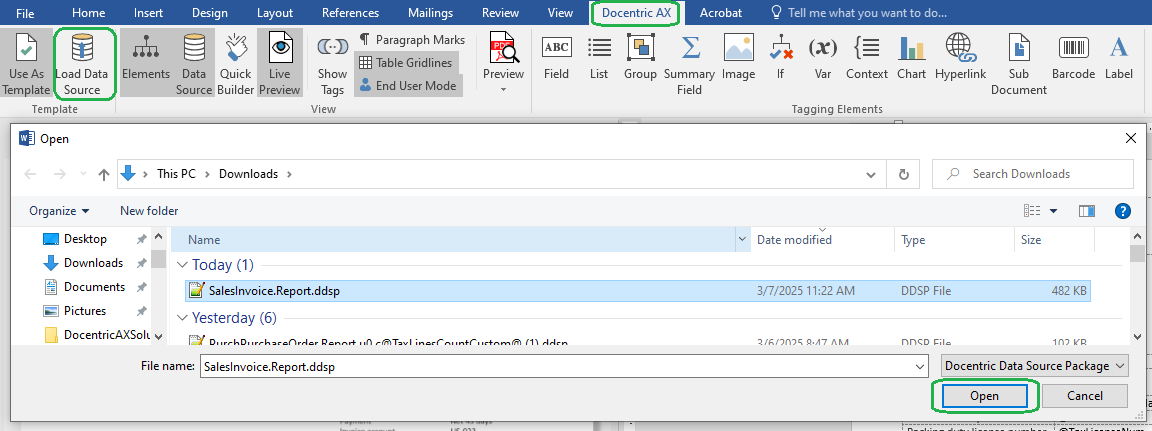This screenshot has width=1152, height=431.
Task: Insert a Hyperlink tagging element
Action: click(960, 57)
